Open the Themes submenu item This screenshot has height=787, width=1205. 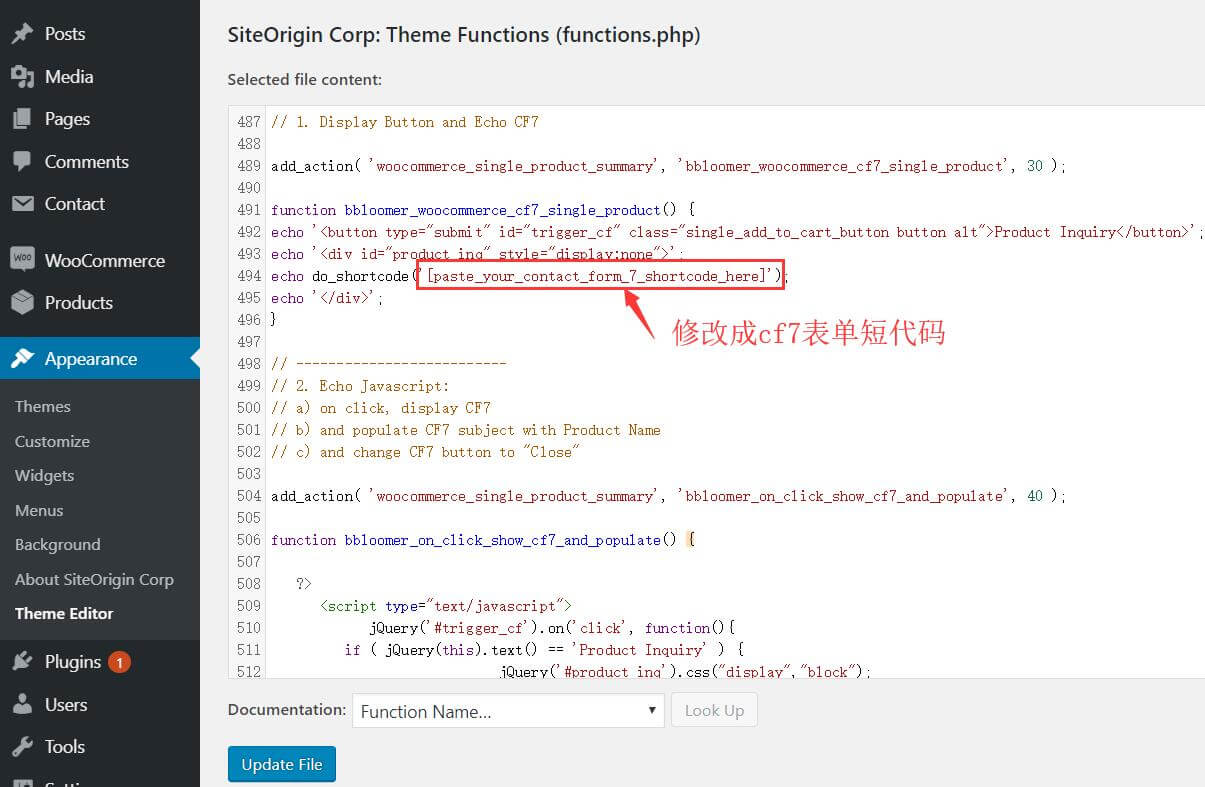[x=43, y=407]
